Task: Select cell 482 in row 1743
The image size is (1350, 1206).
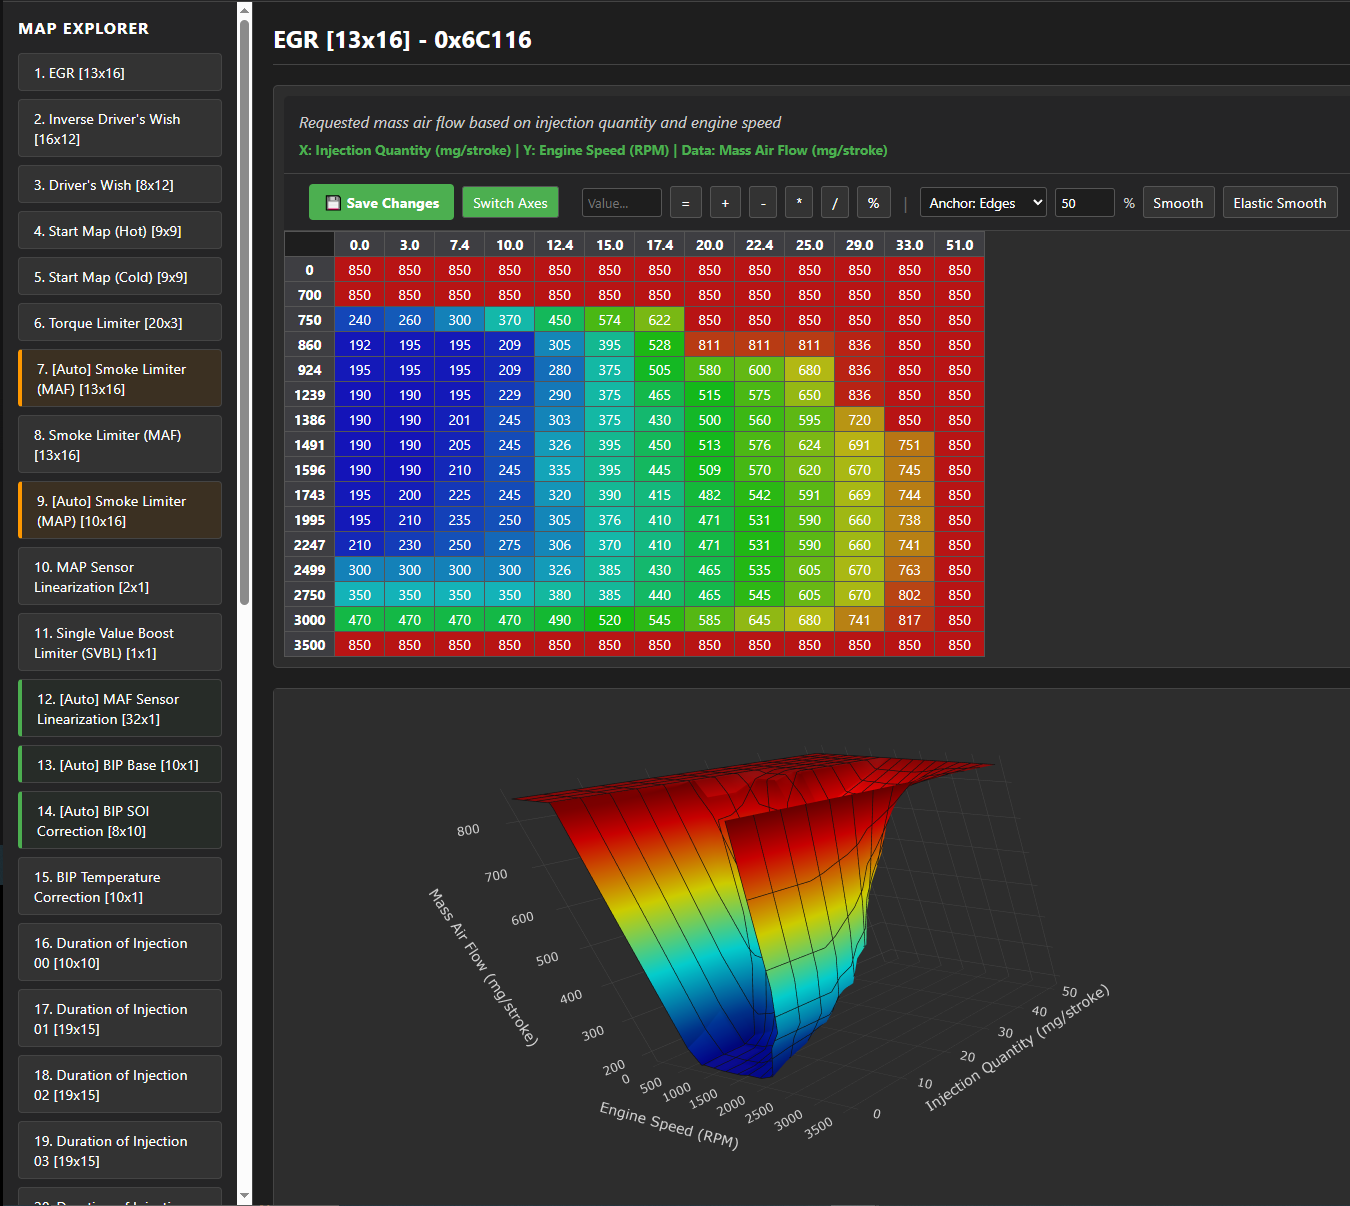Action: coord(710,495)
